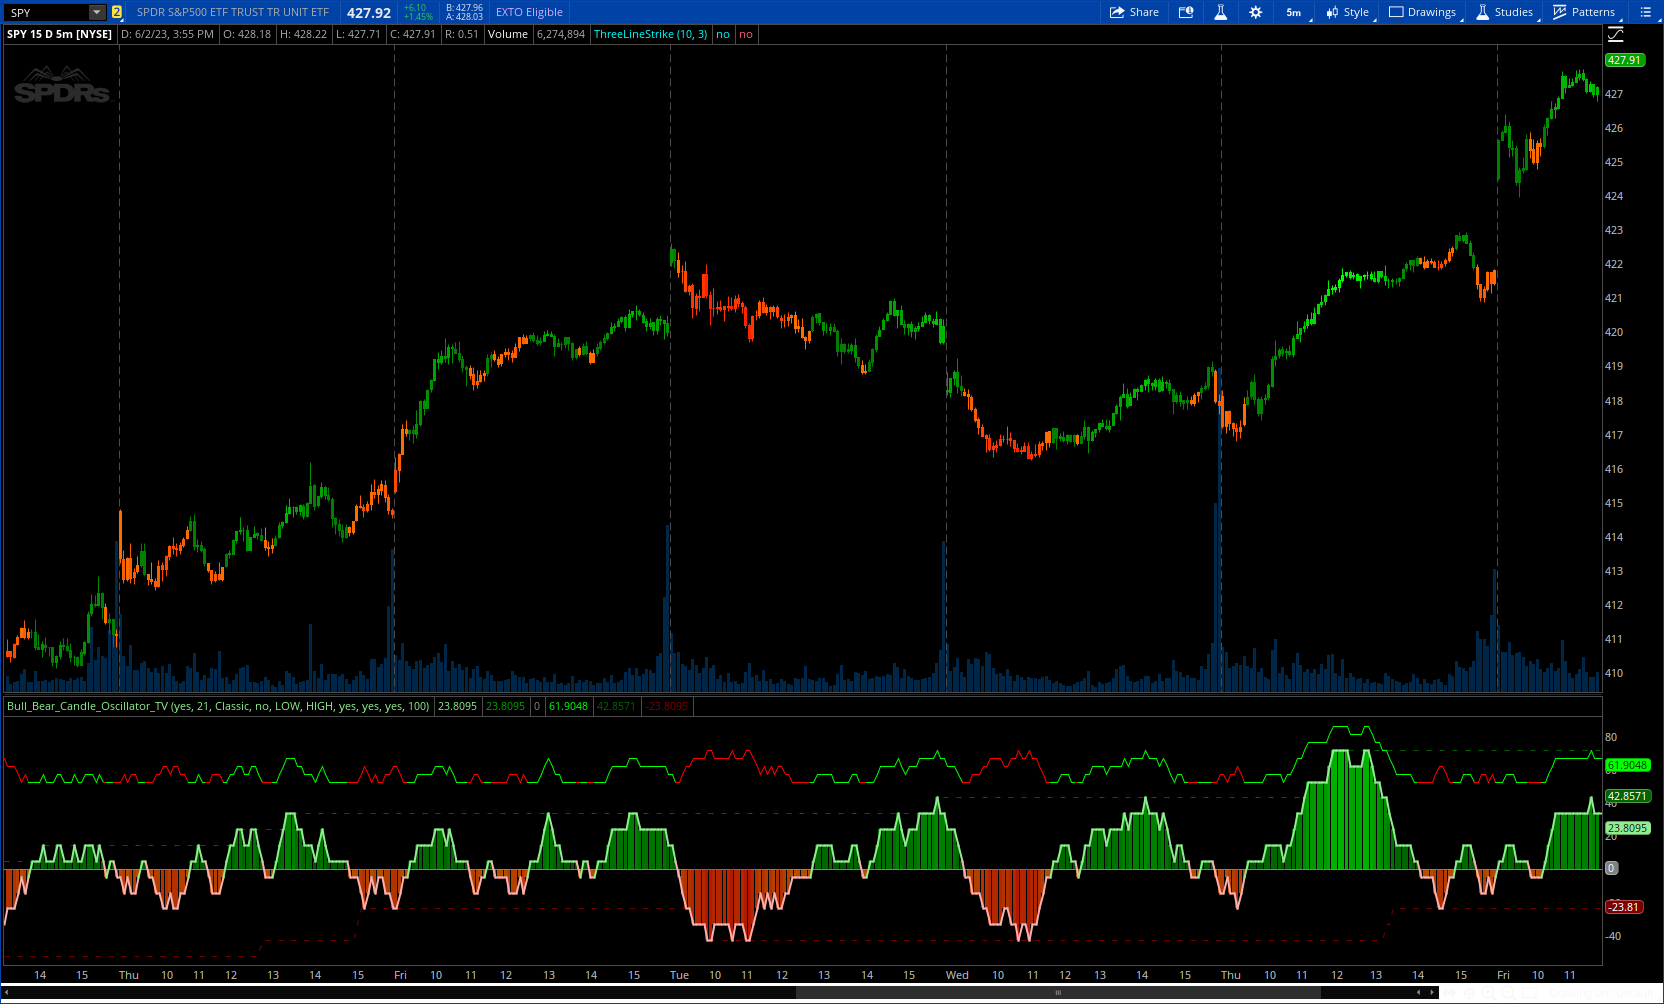The image size is (1664, 1004).
Task: Click the first Thu label on time axis
Action: coord(129,975)
